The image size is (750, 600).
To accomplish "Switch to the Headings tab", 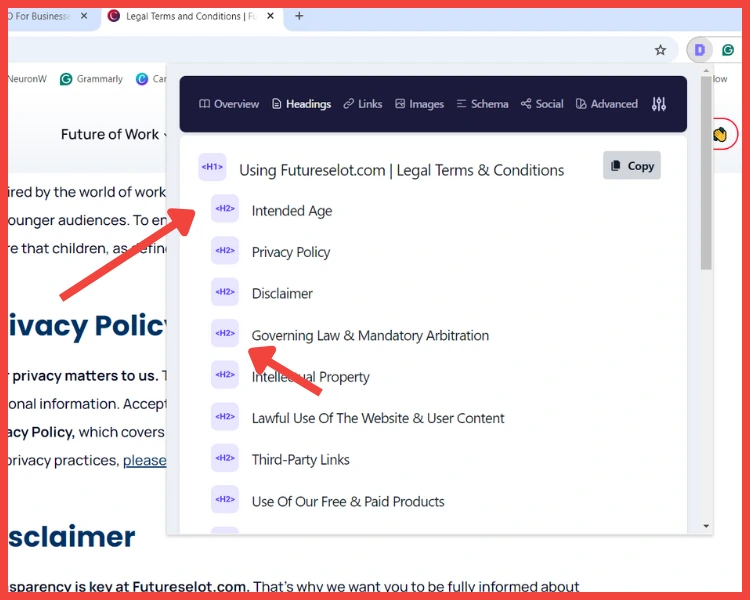I will [301, 104].
